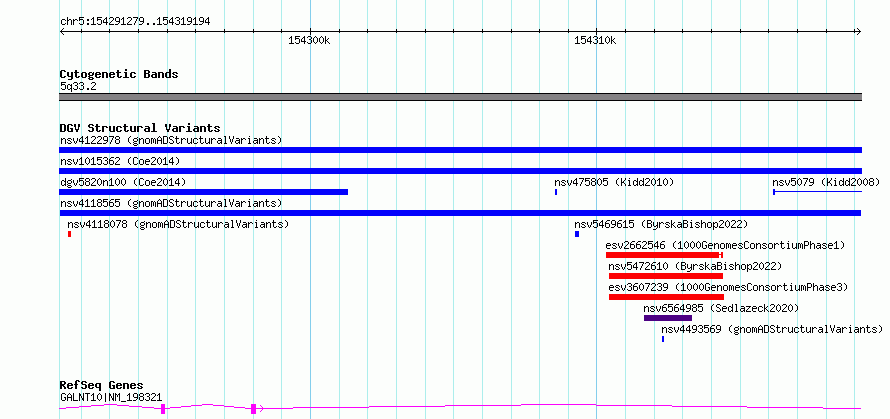Image resolution: width=890 pixels, height=419 pixels.
Task: Click the nsv475805 (Kidd2010) variant marker
Action: pos(556,192)
